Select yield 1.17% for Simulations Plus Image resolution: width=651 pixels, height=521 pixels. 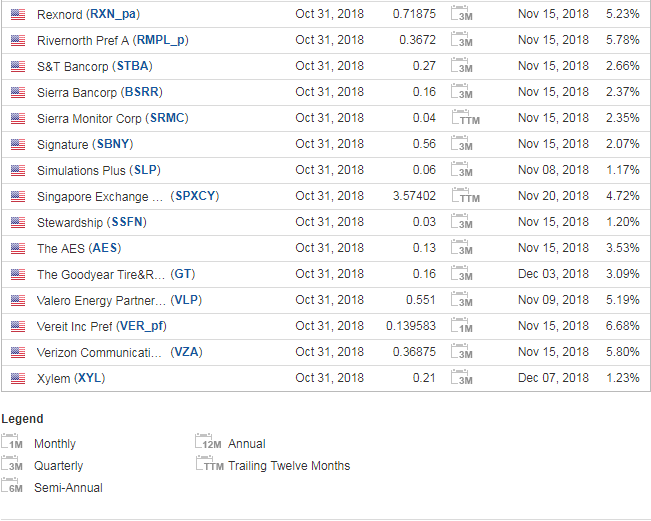tap(623, 170)
